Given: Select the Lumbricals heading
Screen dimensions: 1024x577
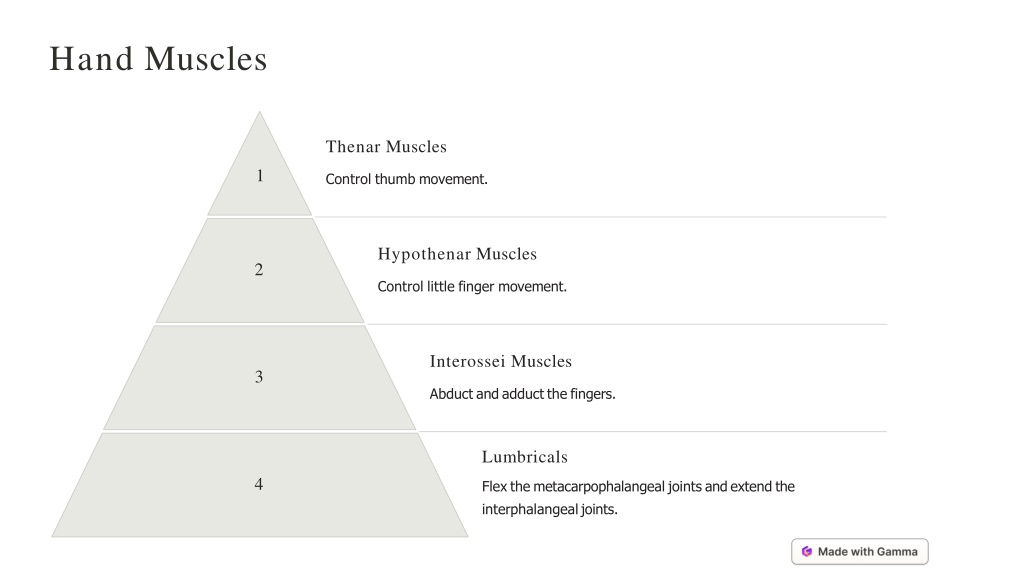Looking at the screenshot, I should pyautogui.click(x=524, y=457).
